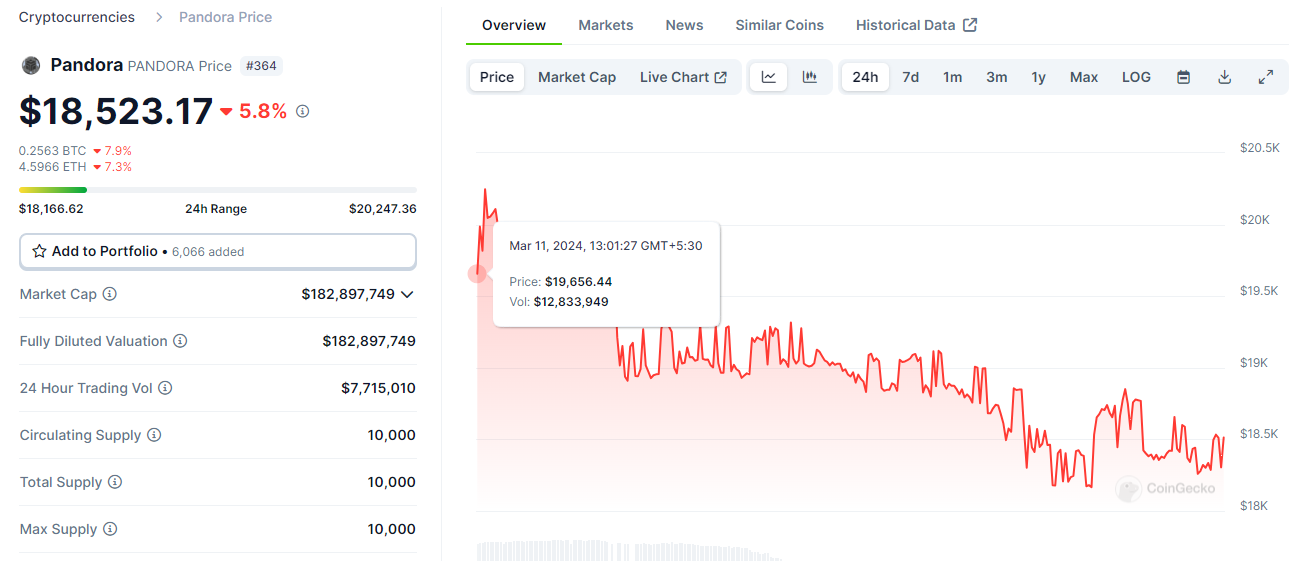Open the calendar date range picker
Image resolution: width=1305 pixels, height=561 pixels.
[x=1183, y=77]
